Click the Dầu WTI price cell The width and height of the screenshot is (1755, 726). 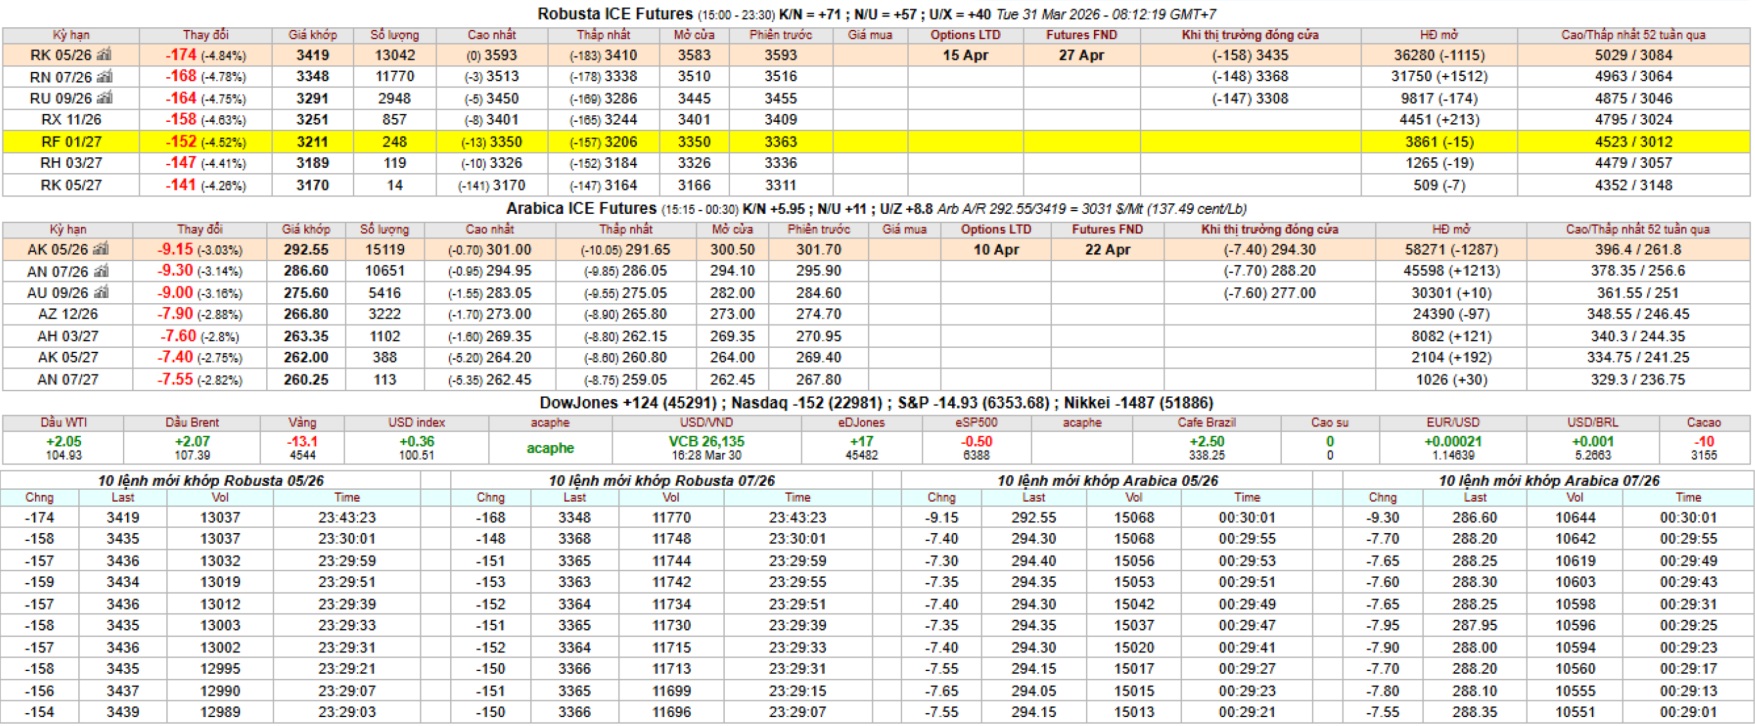point(63,448)
